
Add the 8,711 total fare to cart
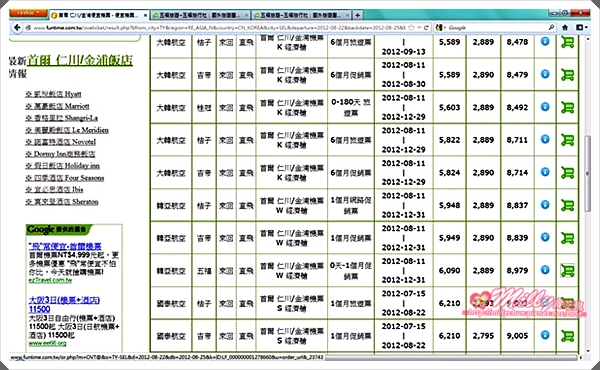pyautogui.click(x=567, y=140)
